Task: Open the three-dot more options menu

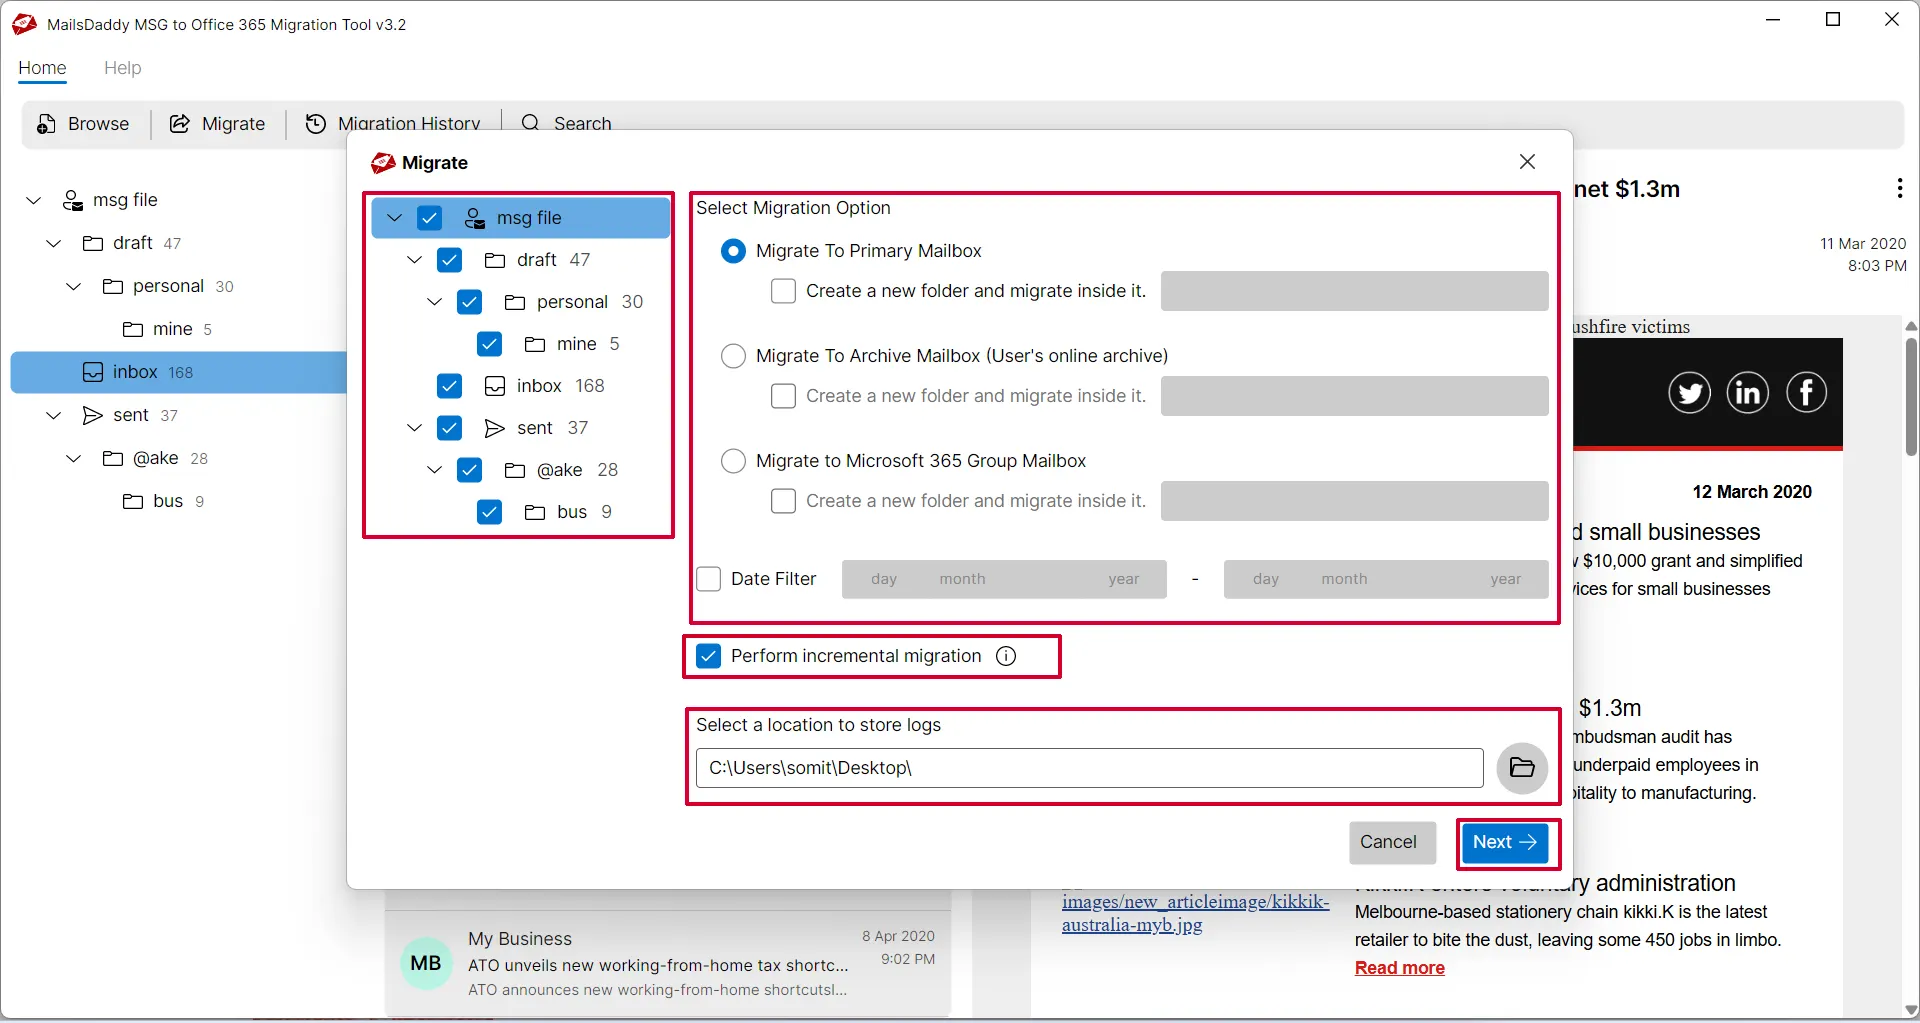Action: click(1899, 188)
